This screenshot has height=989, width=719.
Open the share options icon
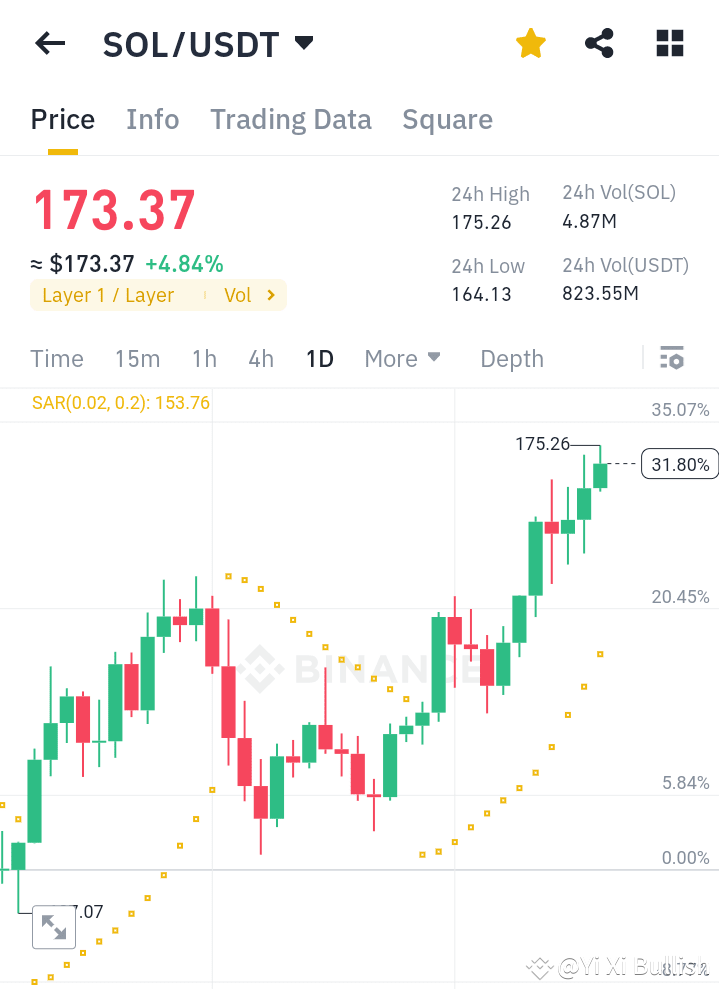(599, 43)
